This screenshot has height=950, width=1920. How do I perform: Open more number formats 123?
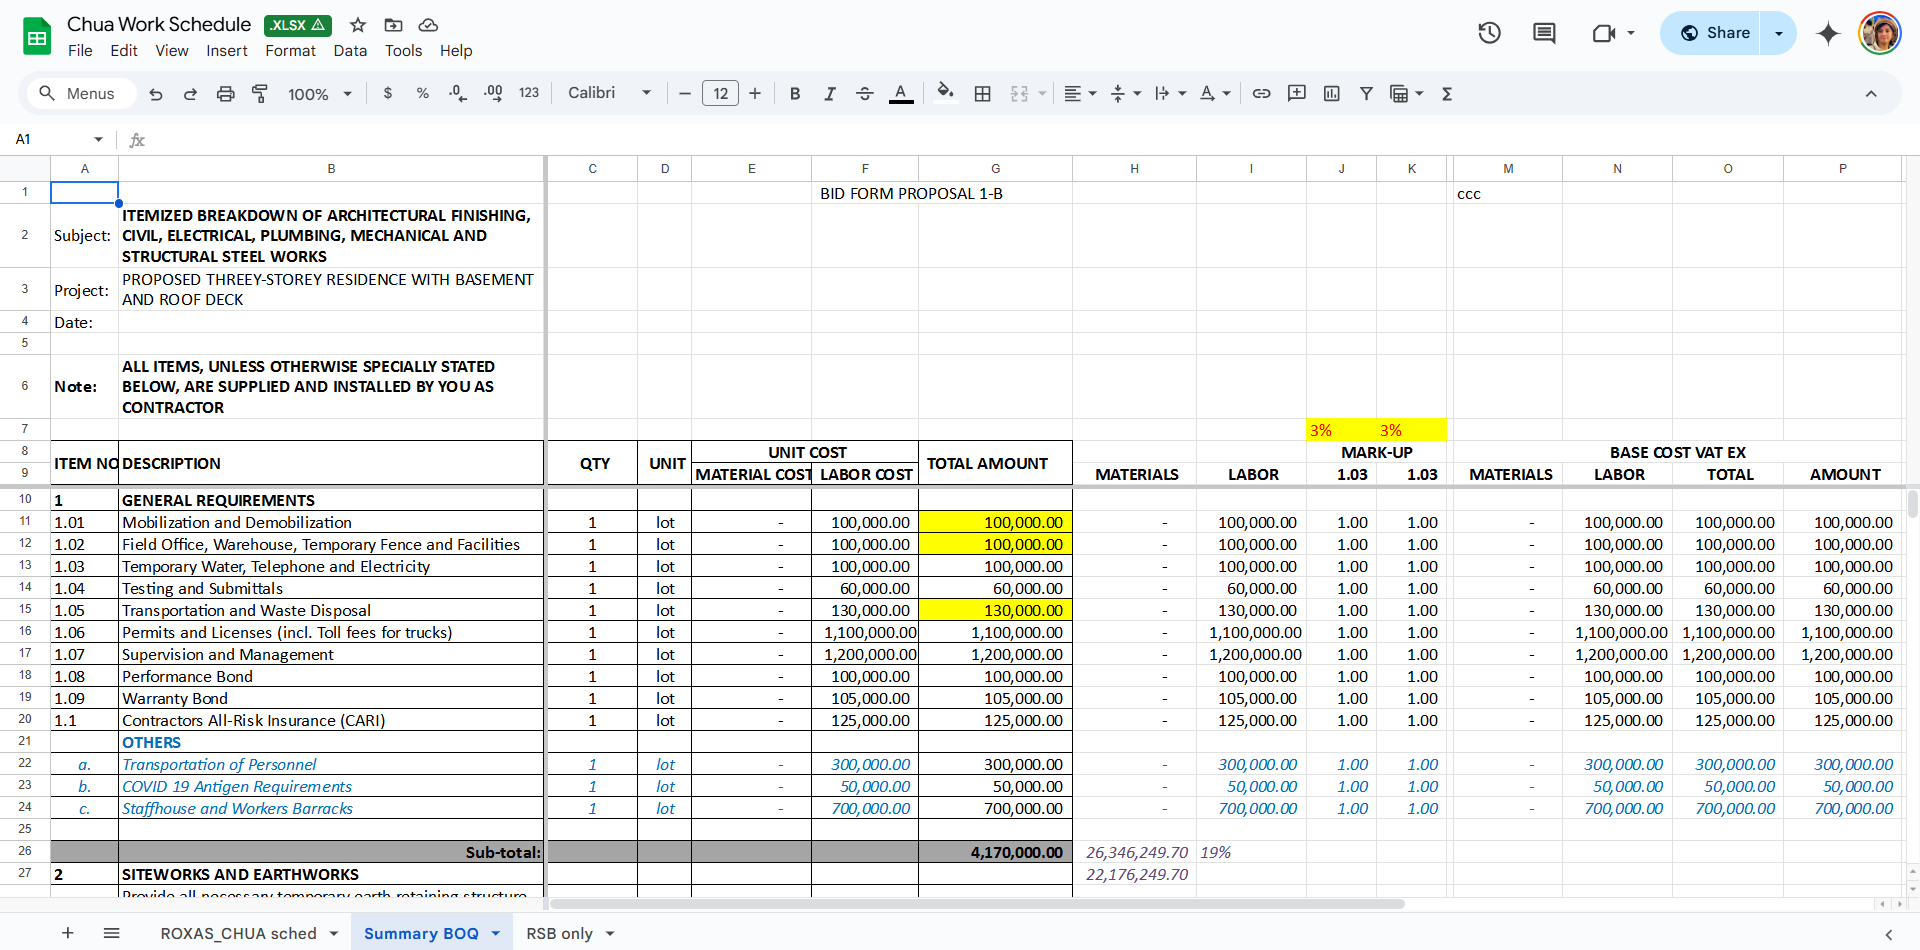529,93
